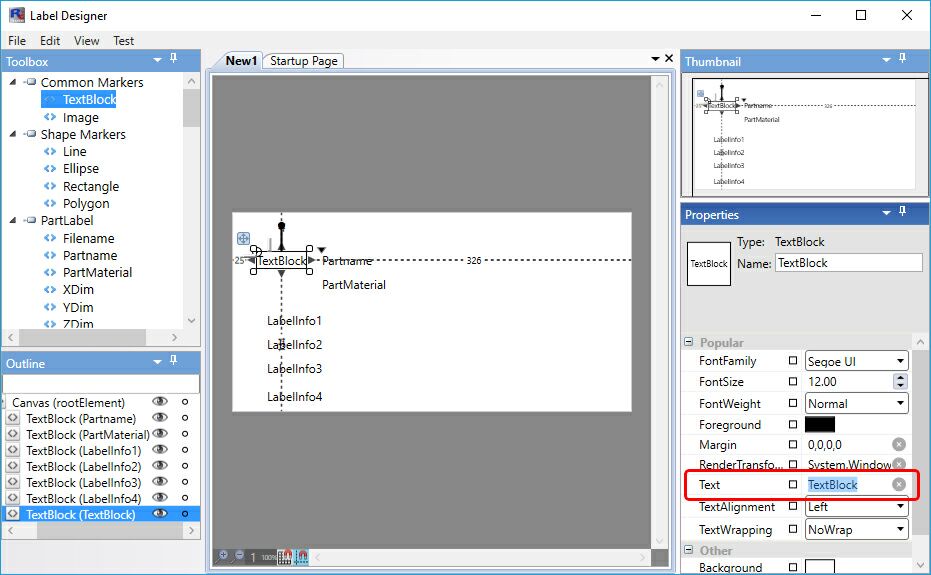The image size is (931, 575).
Task: Open the Edit menu
Action: tap(50, 40)
